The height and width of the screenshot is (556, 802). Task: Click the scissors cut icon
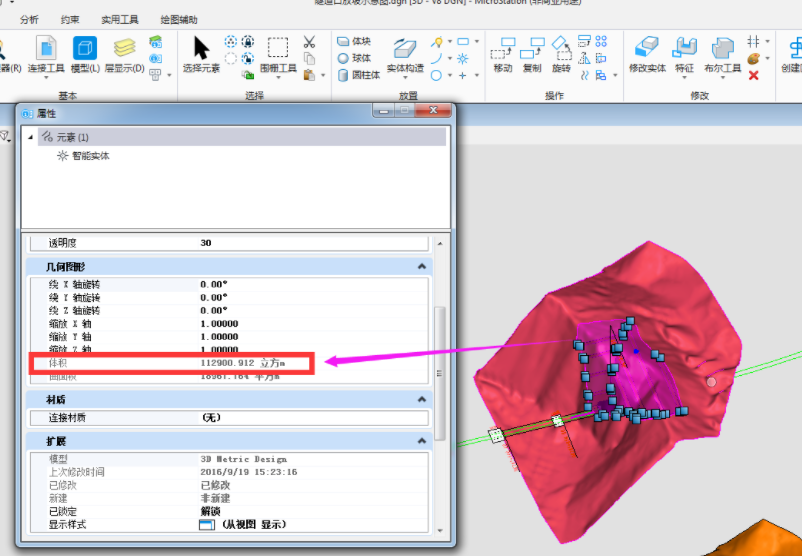(309, 41)
